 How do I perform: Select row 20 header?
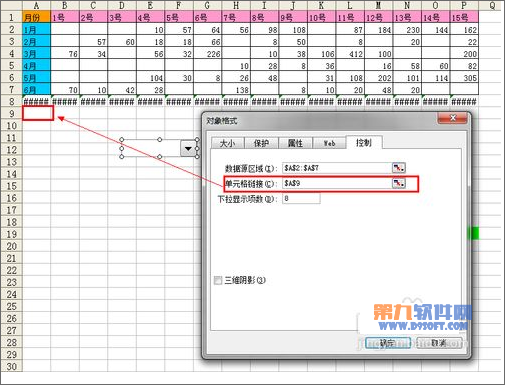11,246
